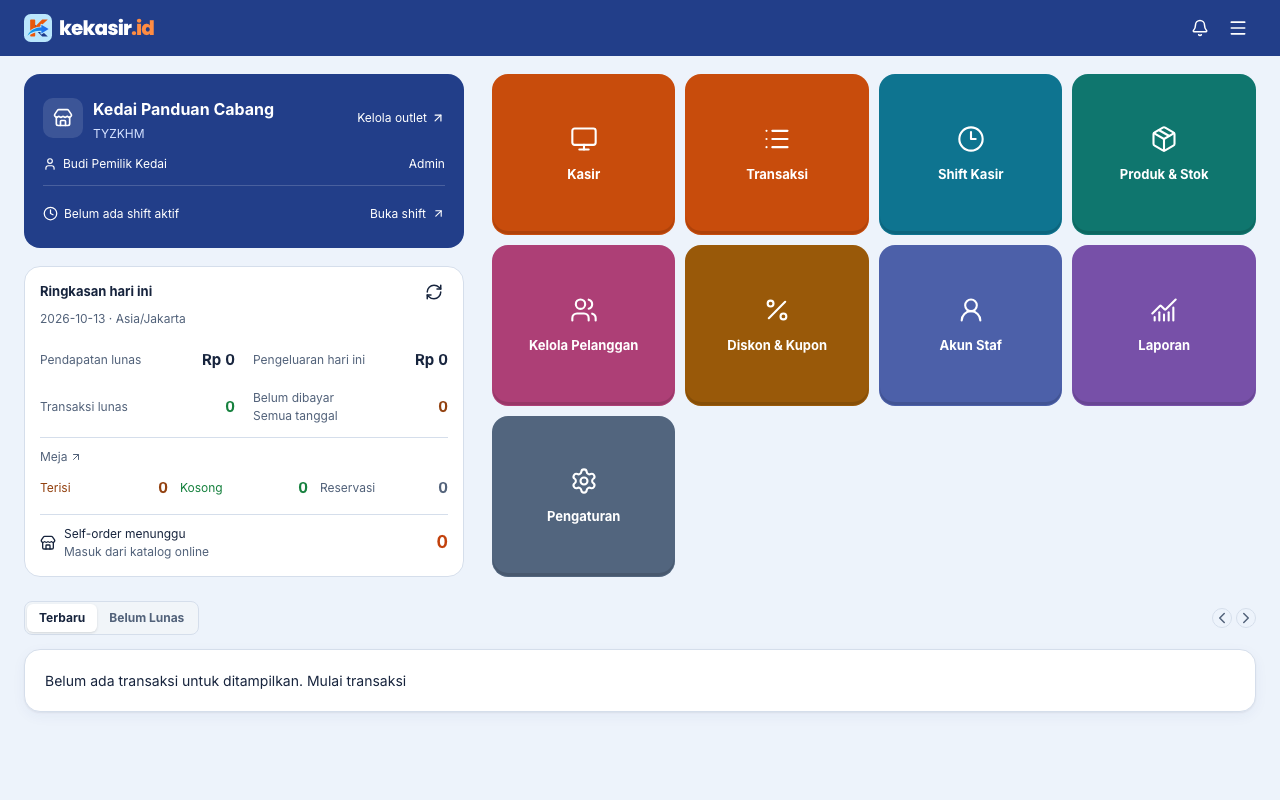1280x800 pixels.
Task: Open the hamburger menu
Action: 1238,28
